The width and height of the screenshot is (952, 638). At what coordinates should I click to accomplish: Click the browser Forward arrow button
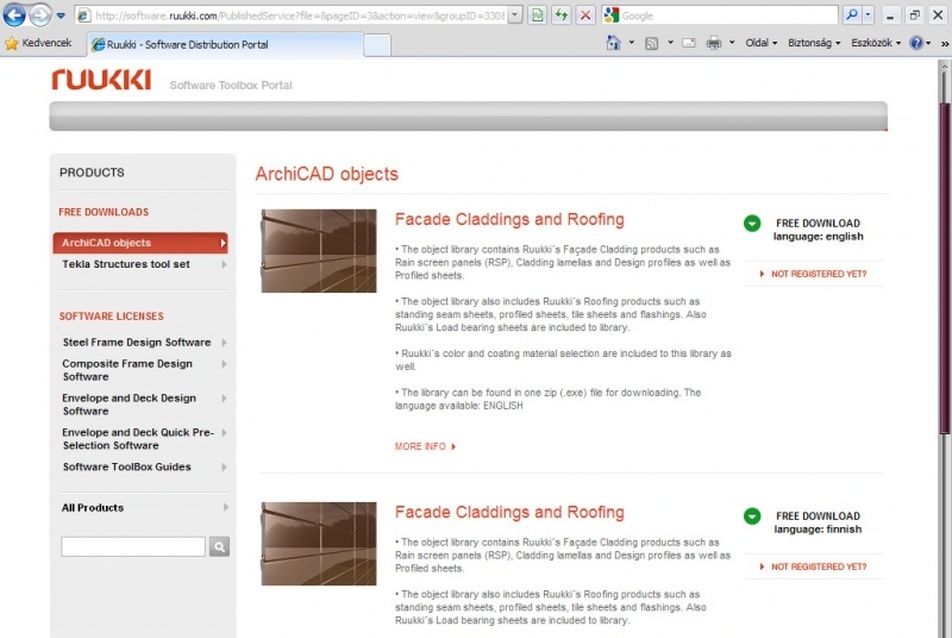(x=40, y=15)
